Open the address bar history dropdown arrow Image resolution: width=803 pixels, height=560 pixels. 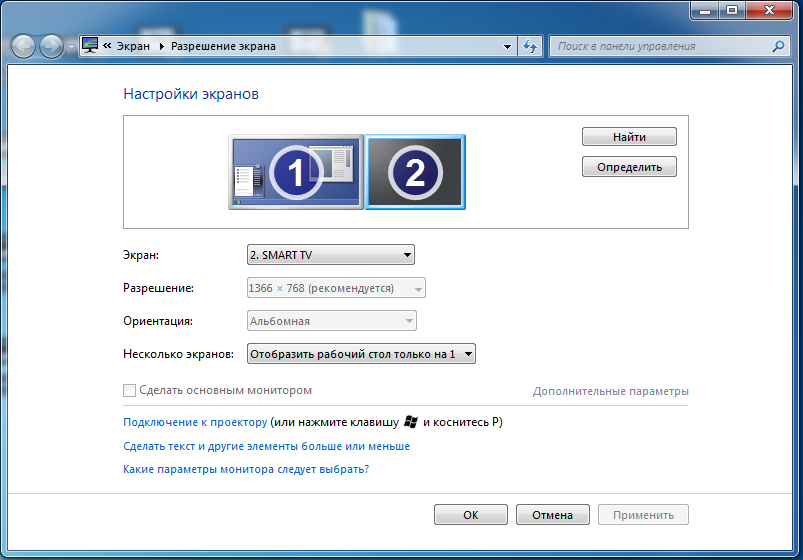coord(507,47)
